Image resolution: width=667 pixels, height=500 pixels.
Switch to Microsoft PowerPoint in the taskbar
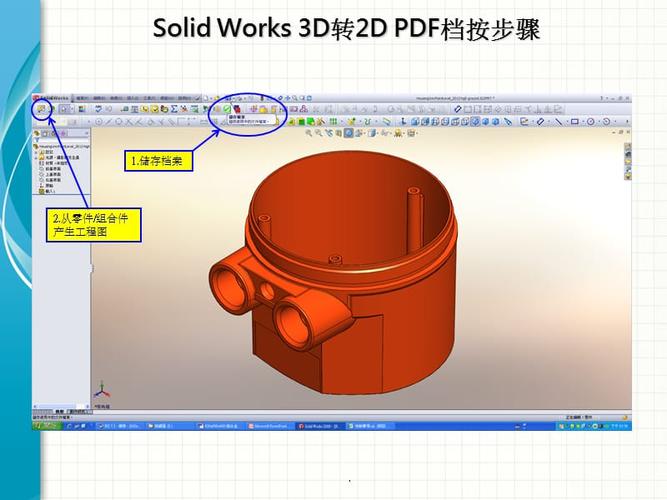(x=270, y=426)
